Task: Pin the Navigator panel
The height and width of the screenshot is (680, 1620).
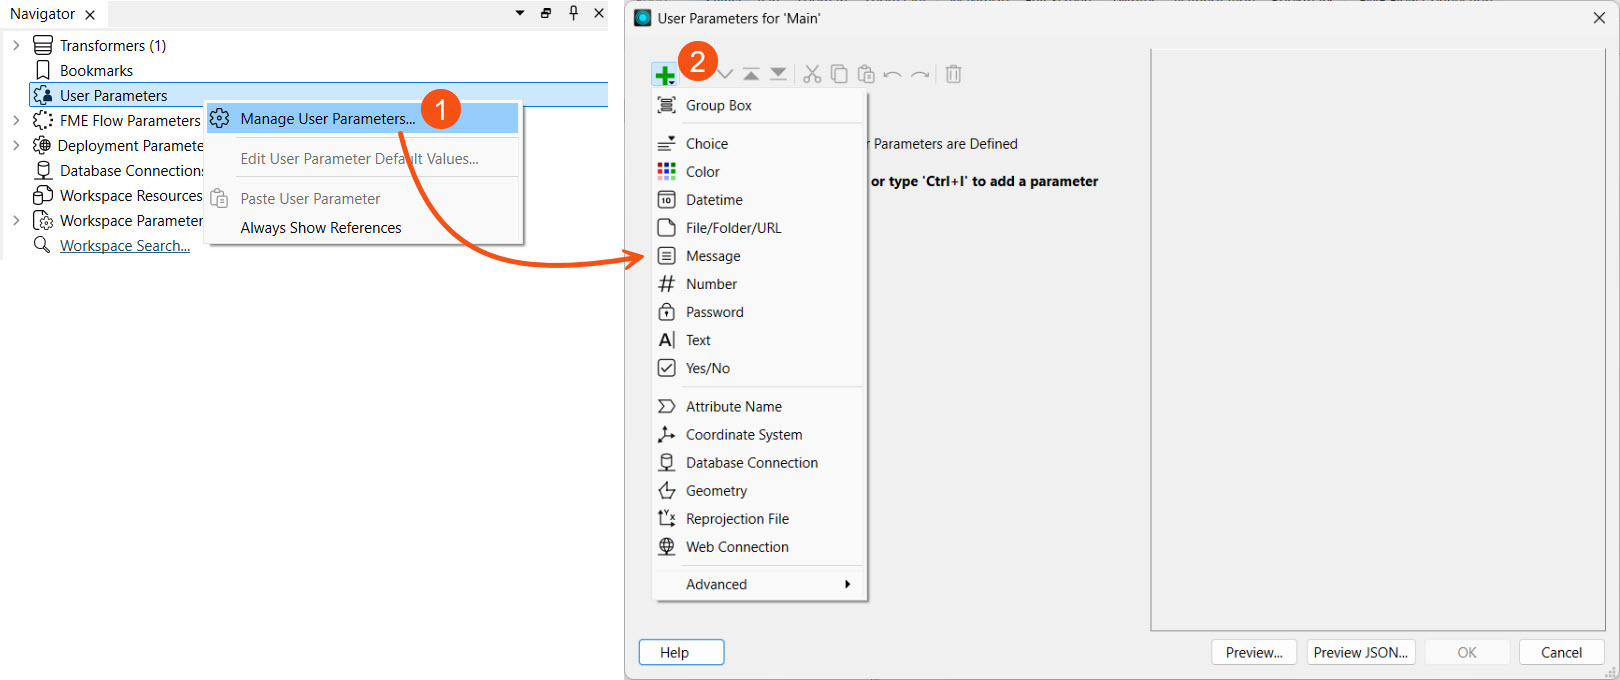Action: coord(573,13)
